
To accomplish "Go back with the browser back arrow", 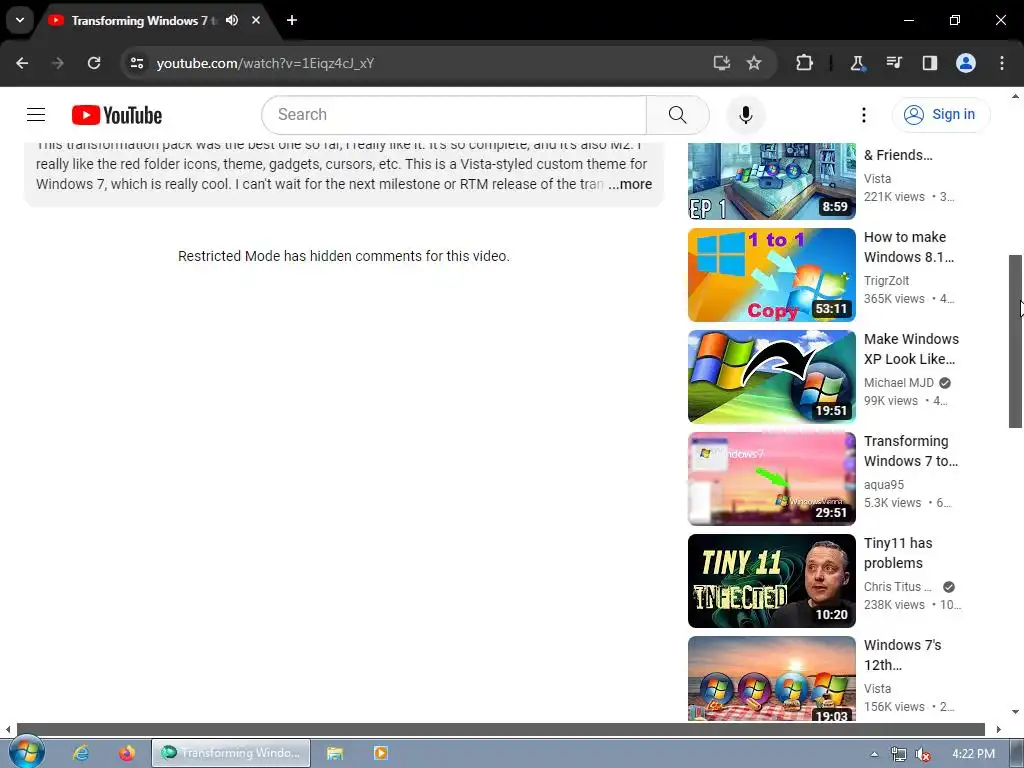I will click(22, 63).
